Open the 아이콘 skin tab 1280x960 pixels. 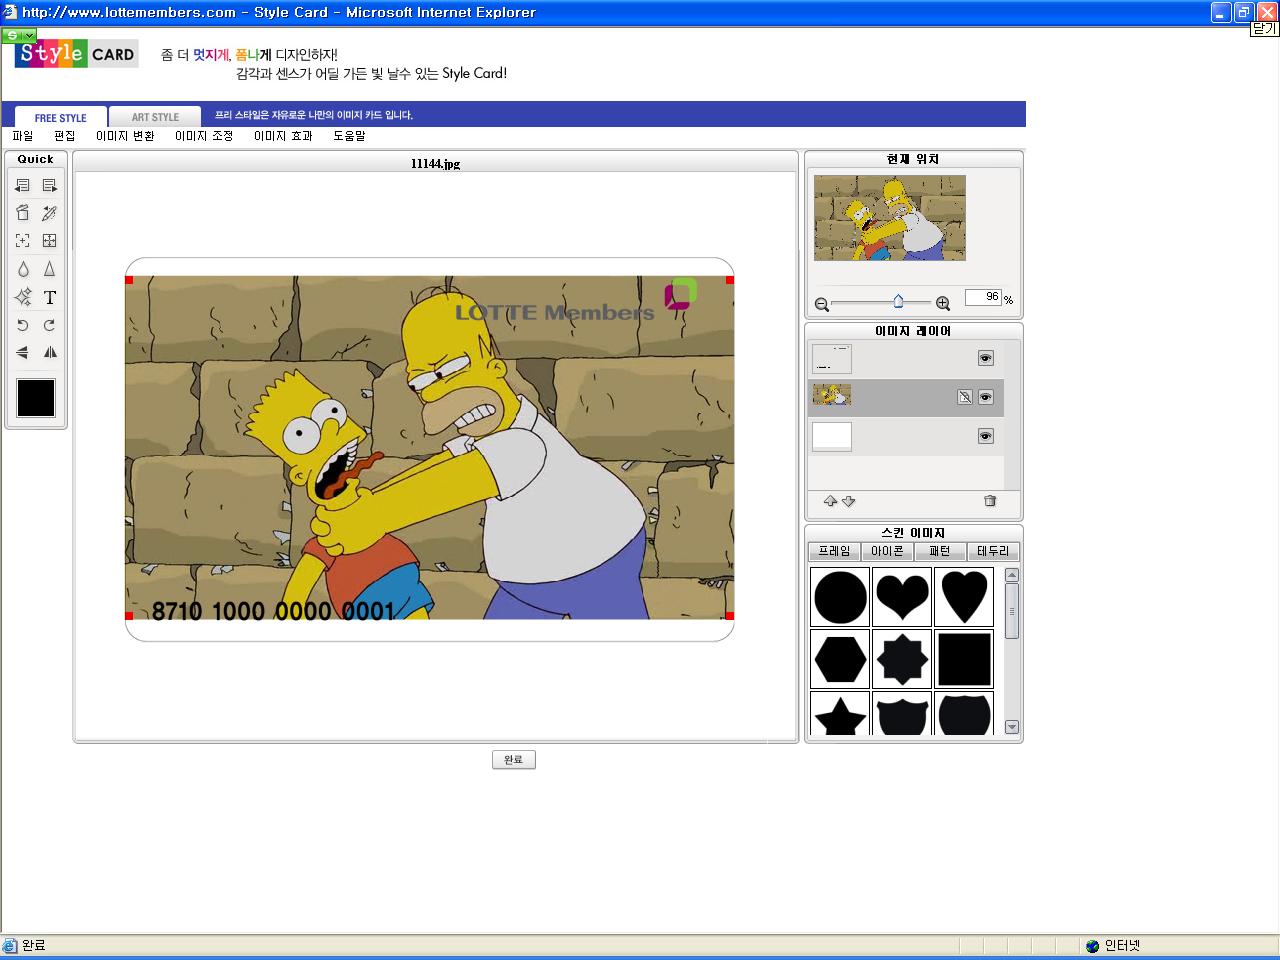(x=887, y=551)
